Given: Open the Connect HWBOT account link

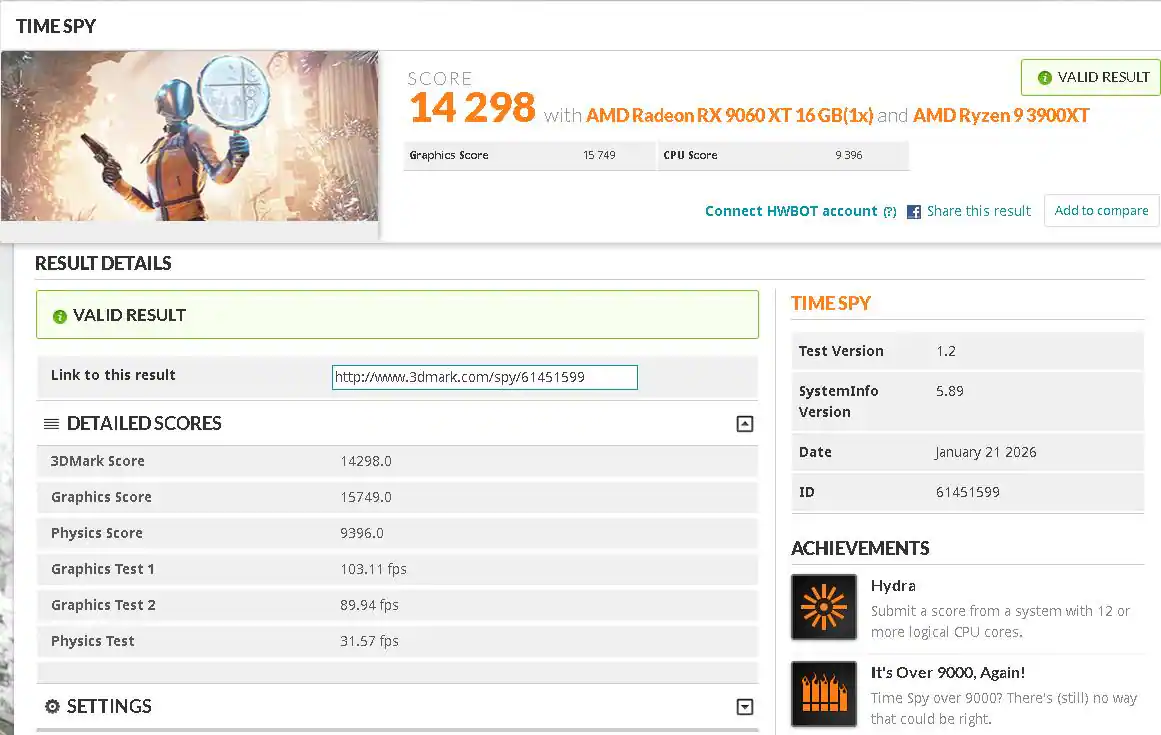Looking at the screenshot, I should pos(790,211).
